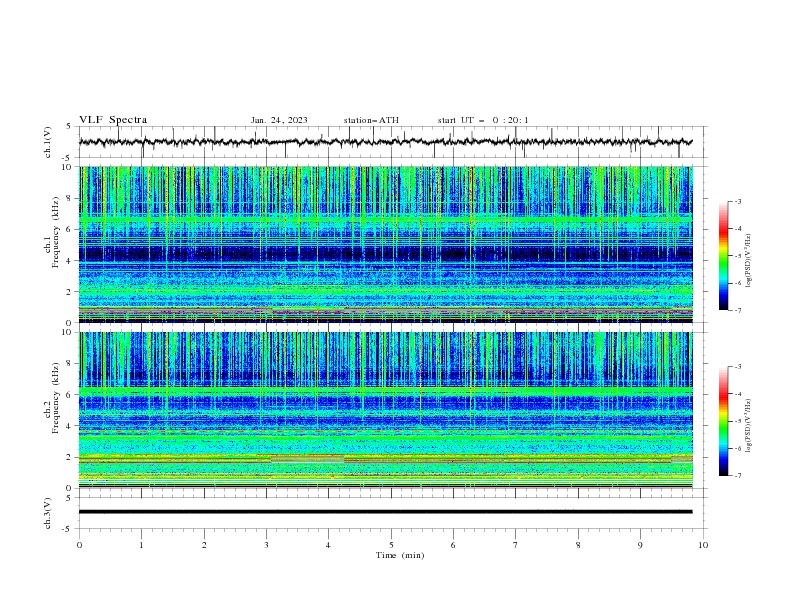792x612 pixels.
Task: Click the "station=ATH" header label
Action: pyautogui.click(x=371, y=120)
